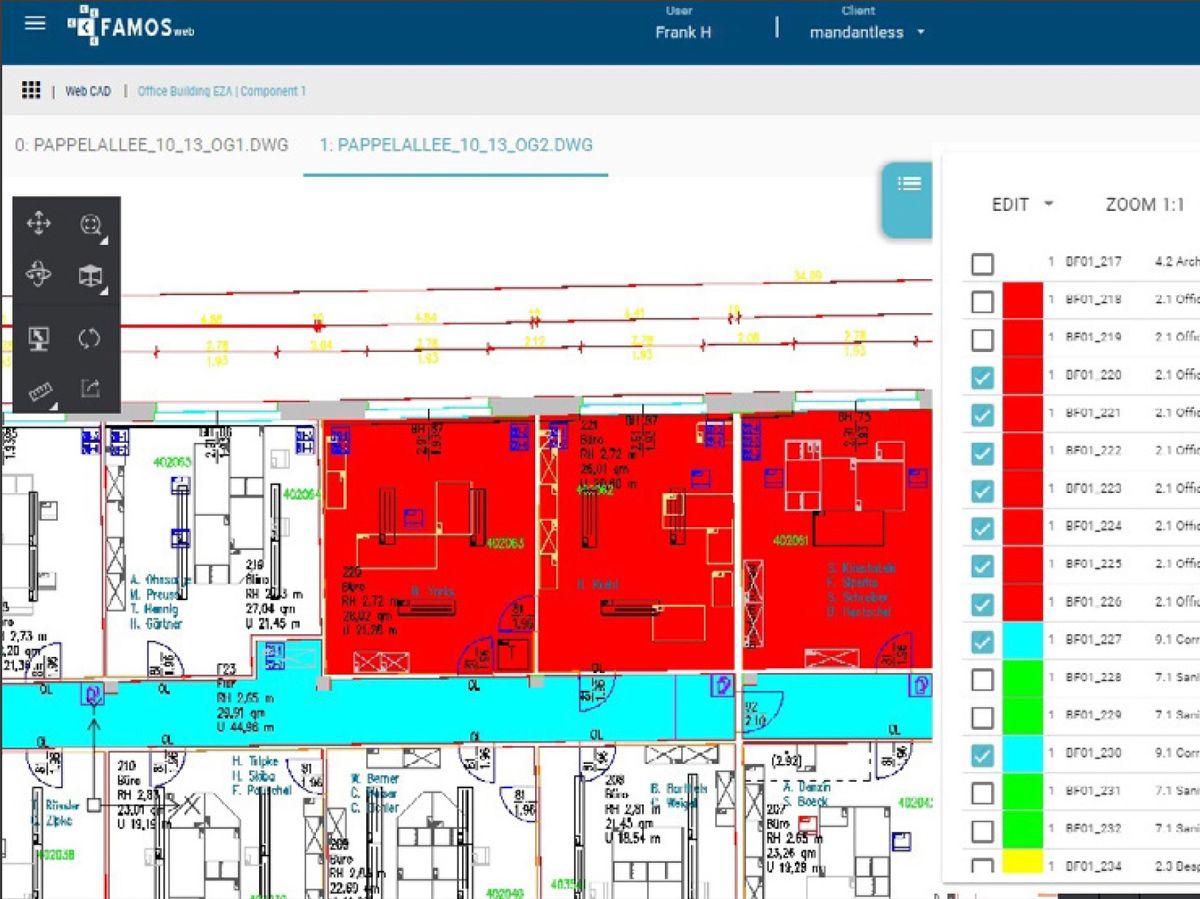This screenshot has height=899, width=1200.
Task: Click the Web CAD breadcrumb entry
Action: pyautogui.click(x=88, y=90)
